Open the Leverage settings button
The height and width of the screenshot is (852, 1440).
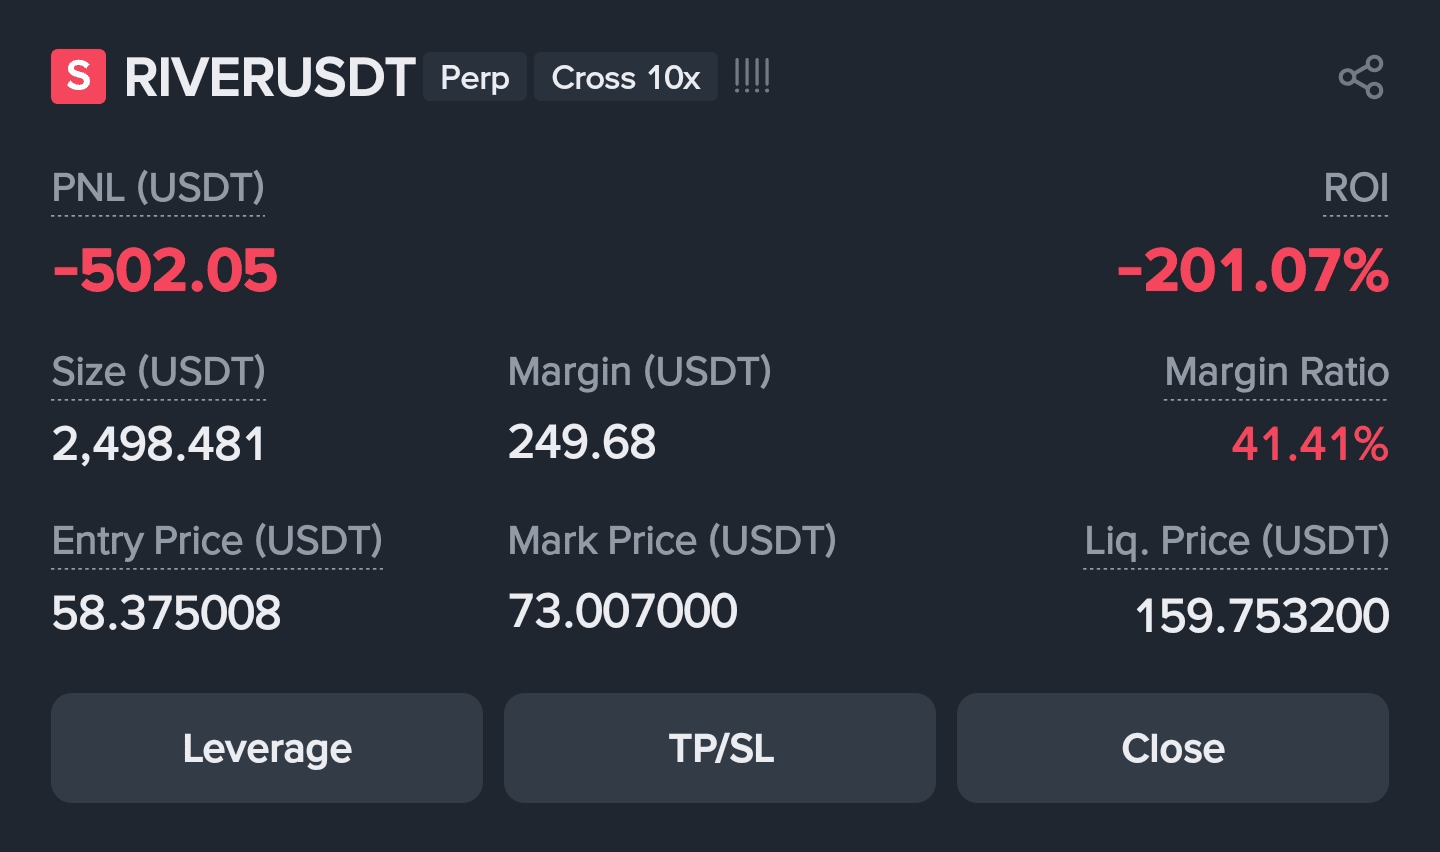[x=267, y=748]
